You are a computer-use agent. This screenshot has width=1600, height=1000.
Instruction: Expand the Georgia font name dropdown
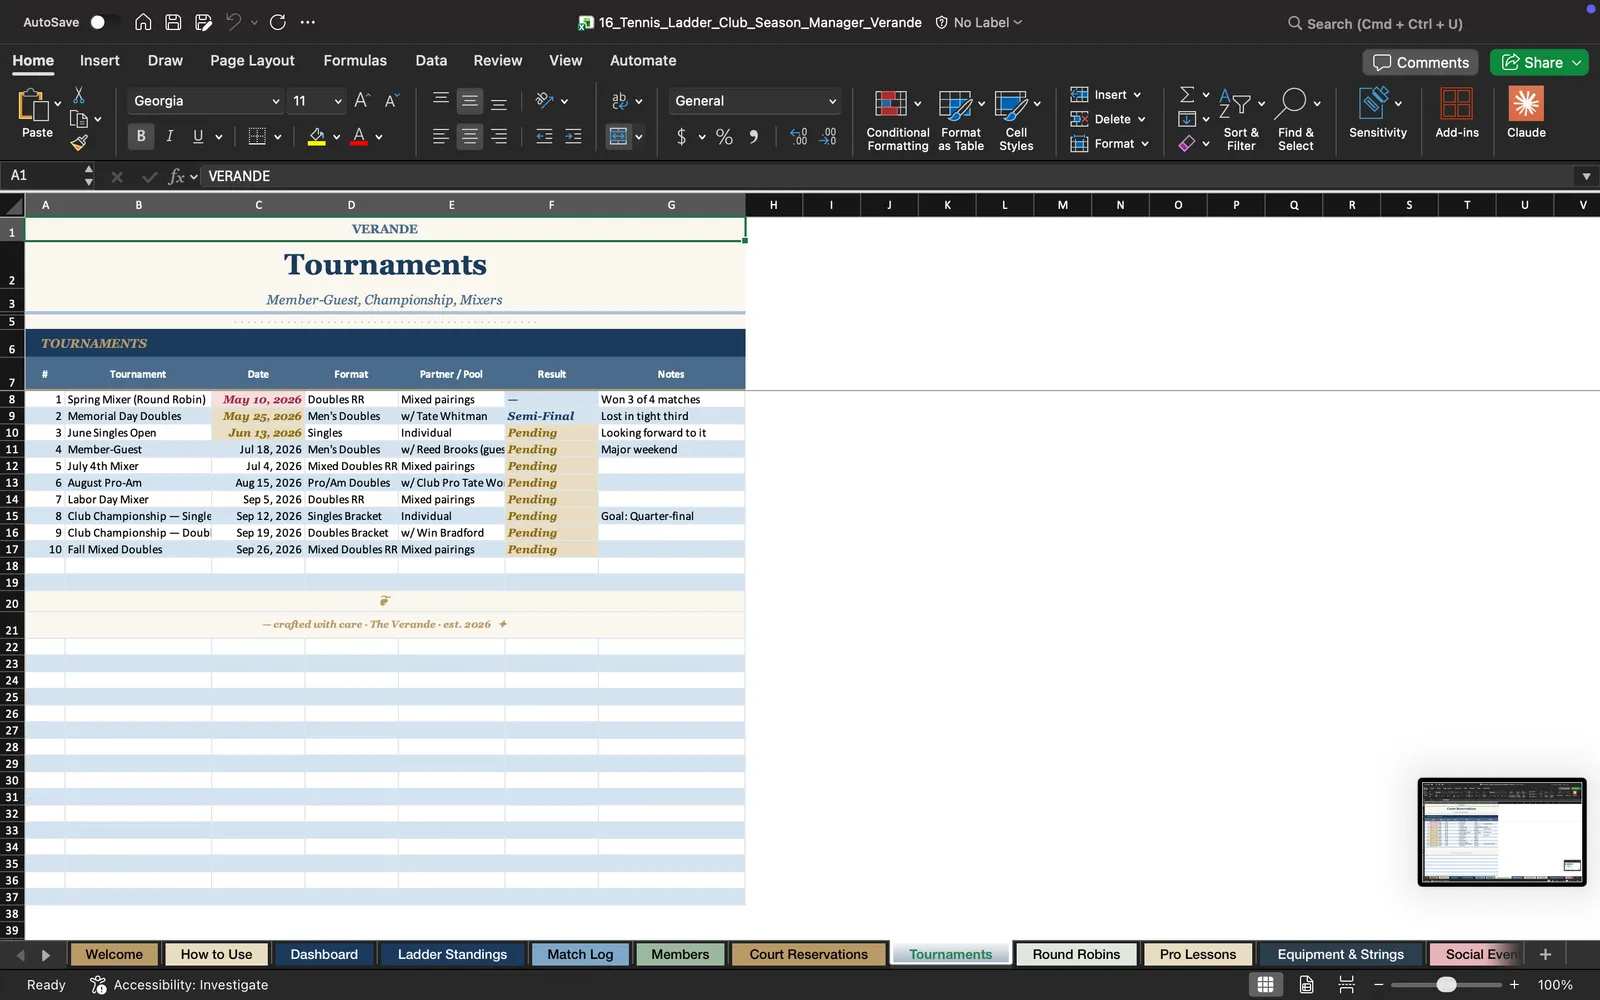[276, 101]
